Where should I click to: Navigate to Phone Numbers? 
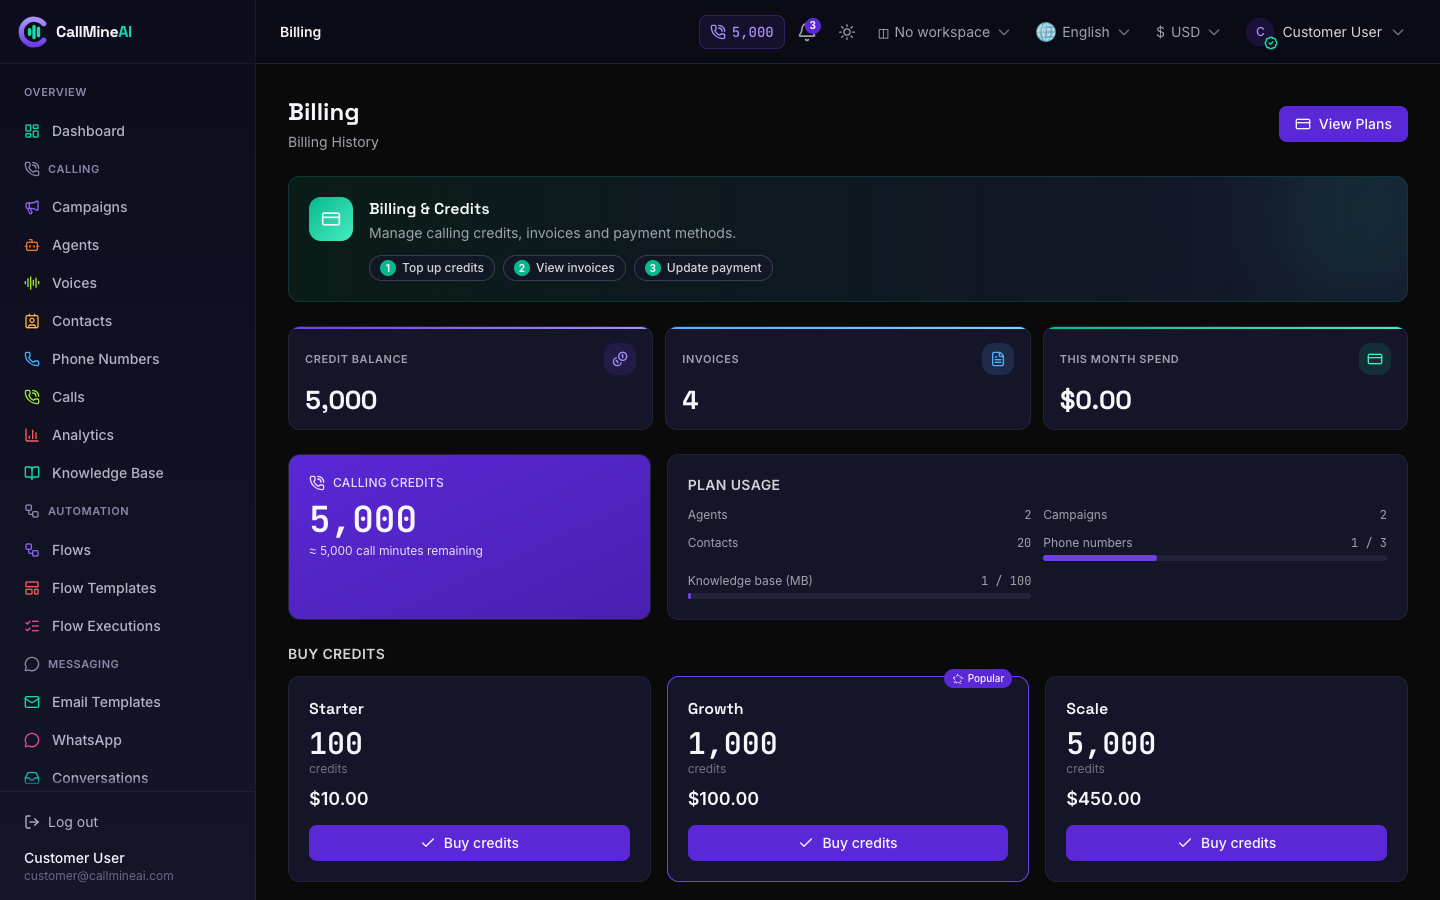pos(127,359)
